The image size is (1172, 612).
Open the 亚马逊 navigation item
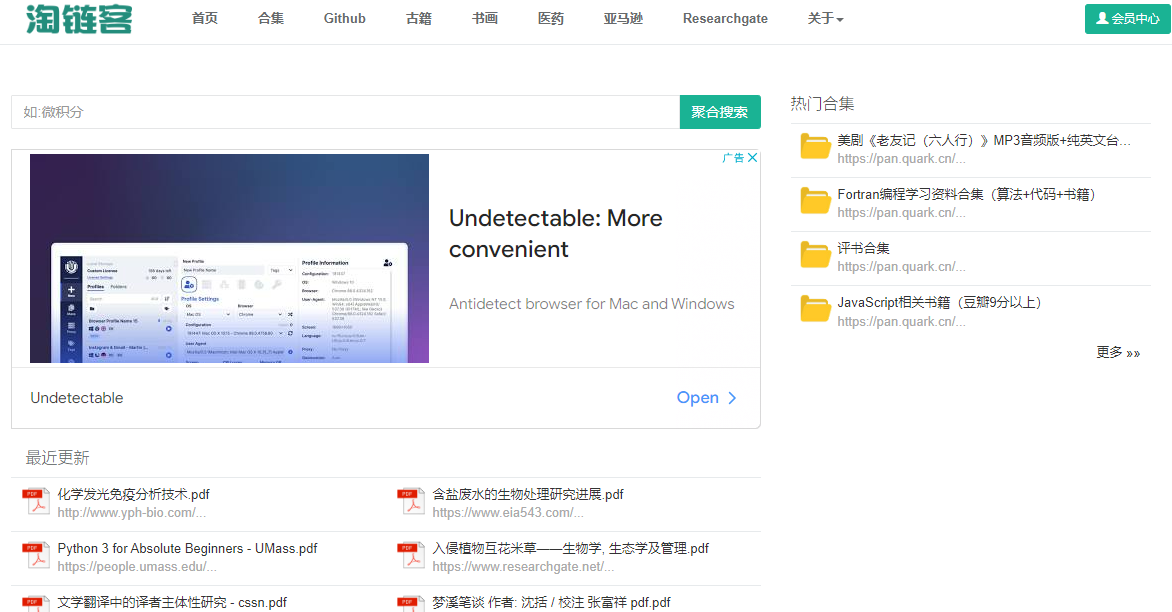623,19
